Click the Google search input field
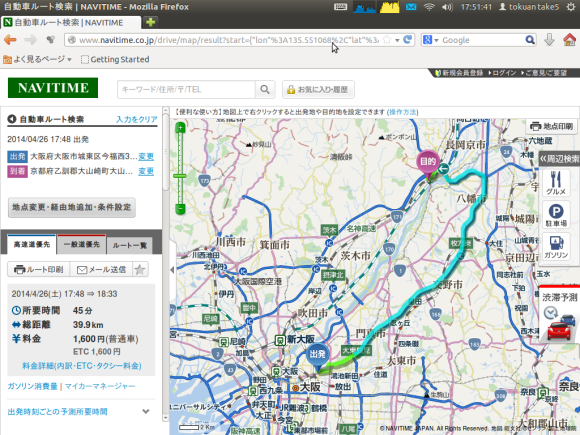This screenshot has height=435, width=580. [x=482, y=40]
